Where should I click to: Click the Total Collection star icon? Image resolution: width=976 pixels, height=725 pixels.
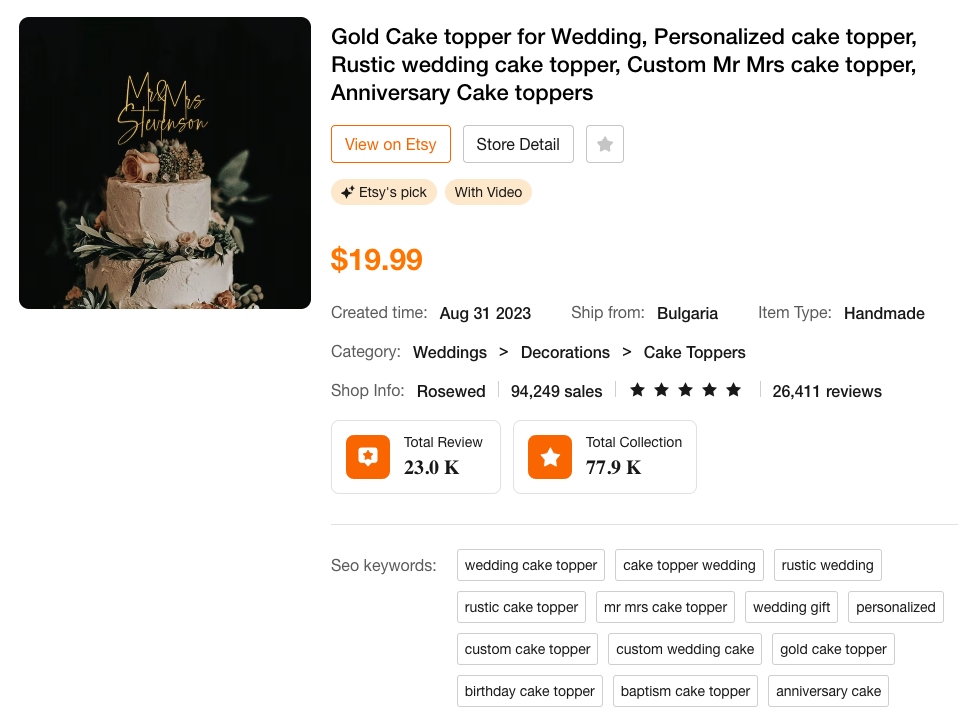pos(550,457)
